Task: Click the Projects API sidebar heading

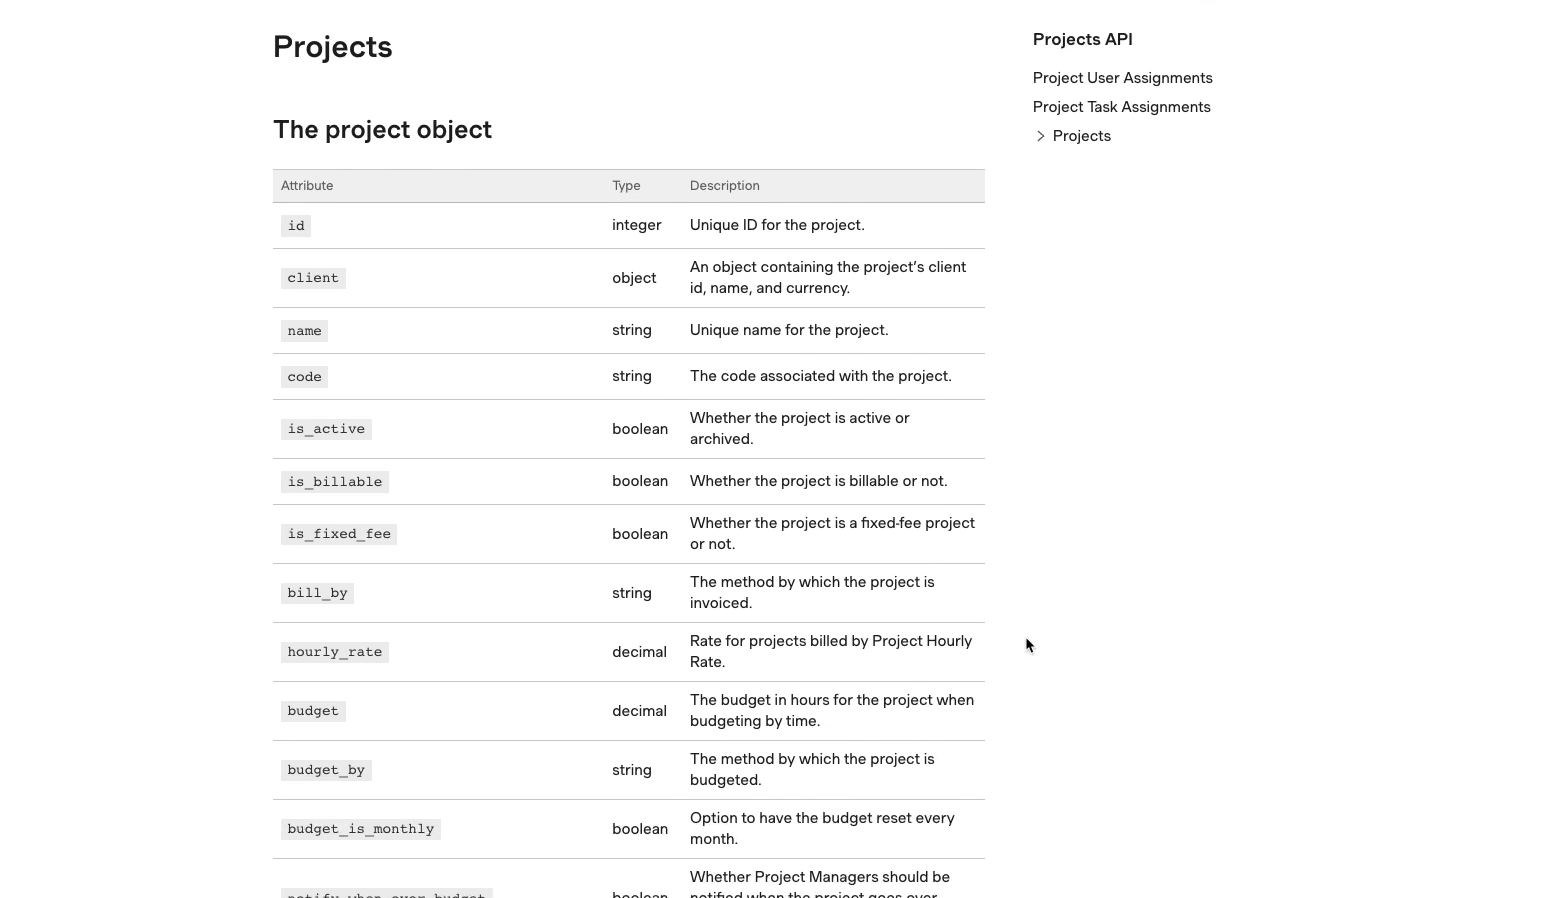Action: coord(1082,40)
